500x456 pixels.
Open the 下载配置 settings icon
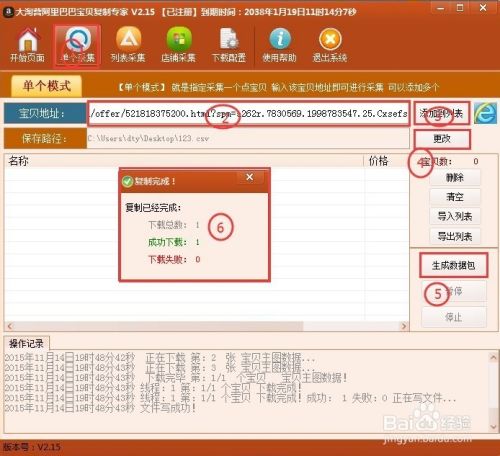(x=229, y=45)
